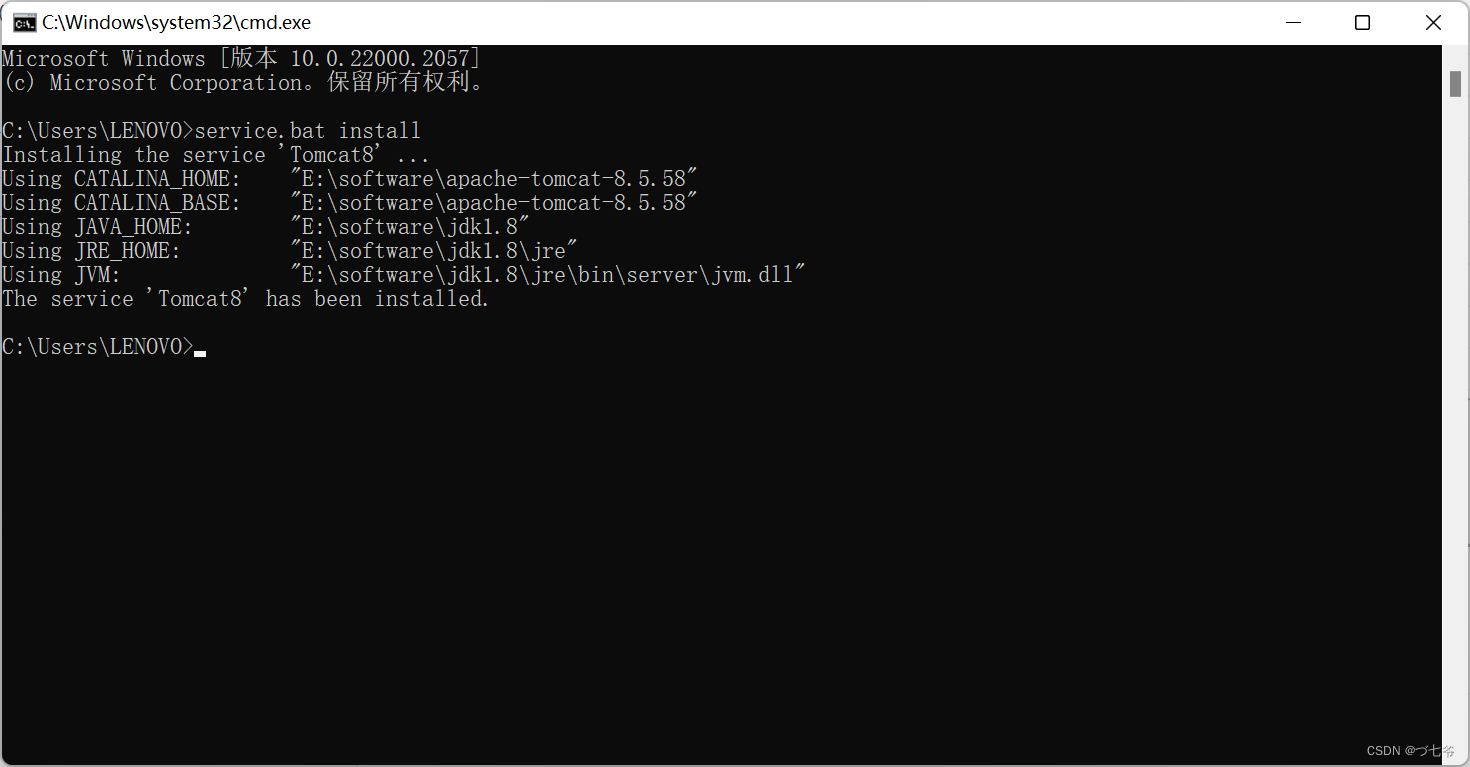Maximize the Command Prompt window
This screenshot has width=1470, height=767.
[x=1362, y=22]
